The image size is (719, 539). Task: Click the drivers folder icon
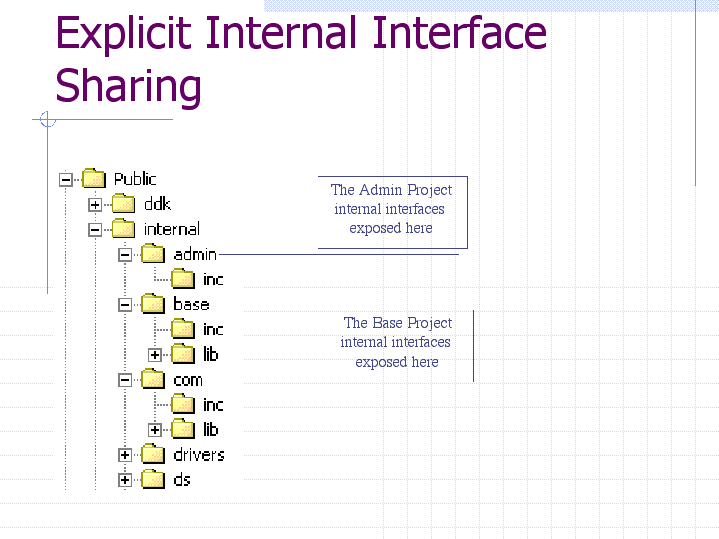pos(153,454)
